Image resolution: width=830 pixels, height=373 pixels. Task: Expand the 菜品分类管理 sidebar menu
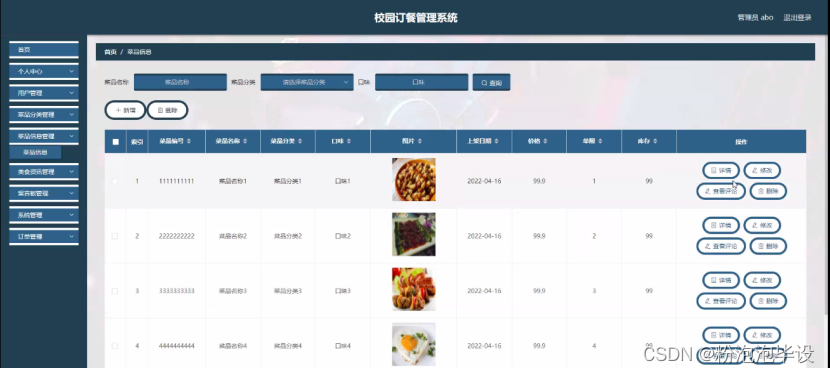pos(44,115)
